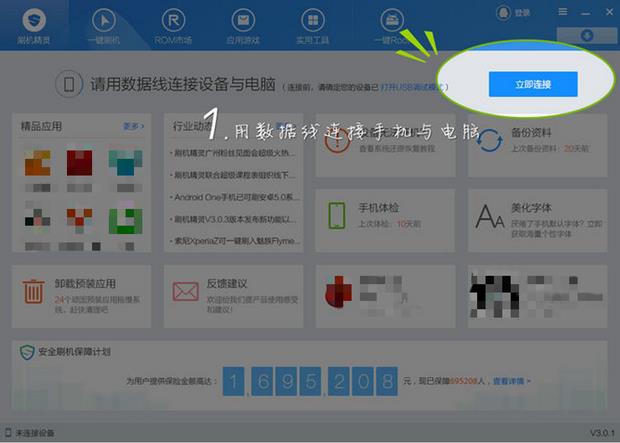Open the orange pixelated app thumbnail

pyautogui.click(x=38, y=163)
